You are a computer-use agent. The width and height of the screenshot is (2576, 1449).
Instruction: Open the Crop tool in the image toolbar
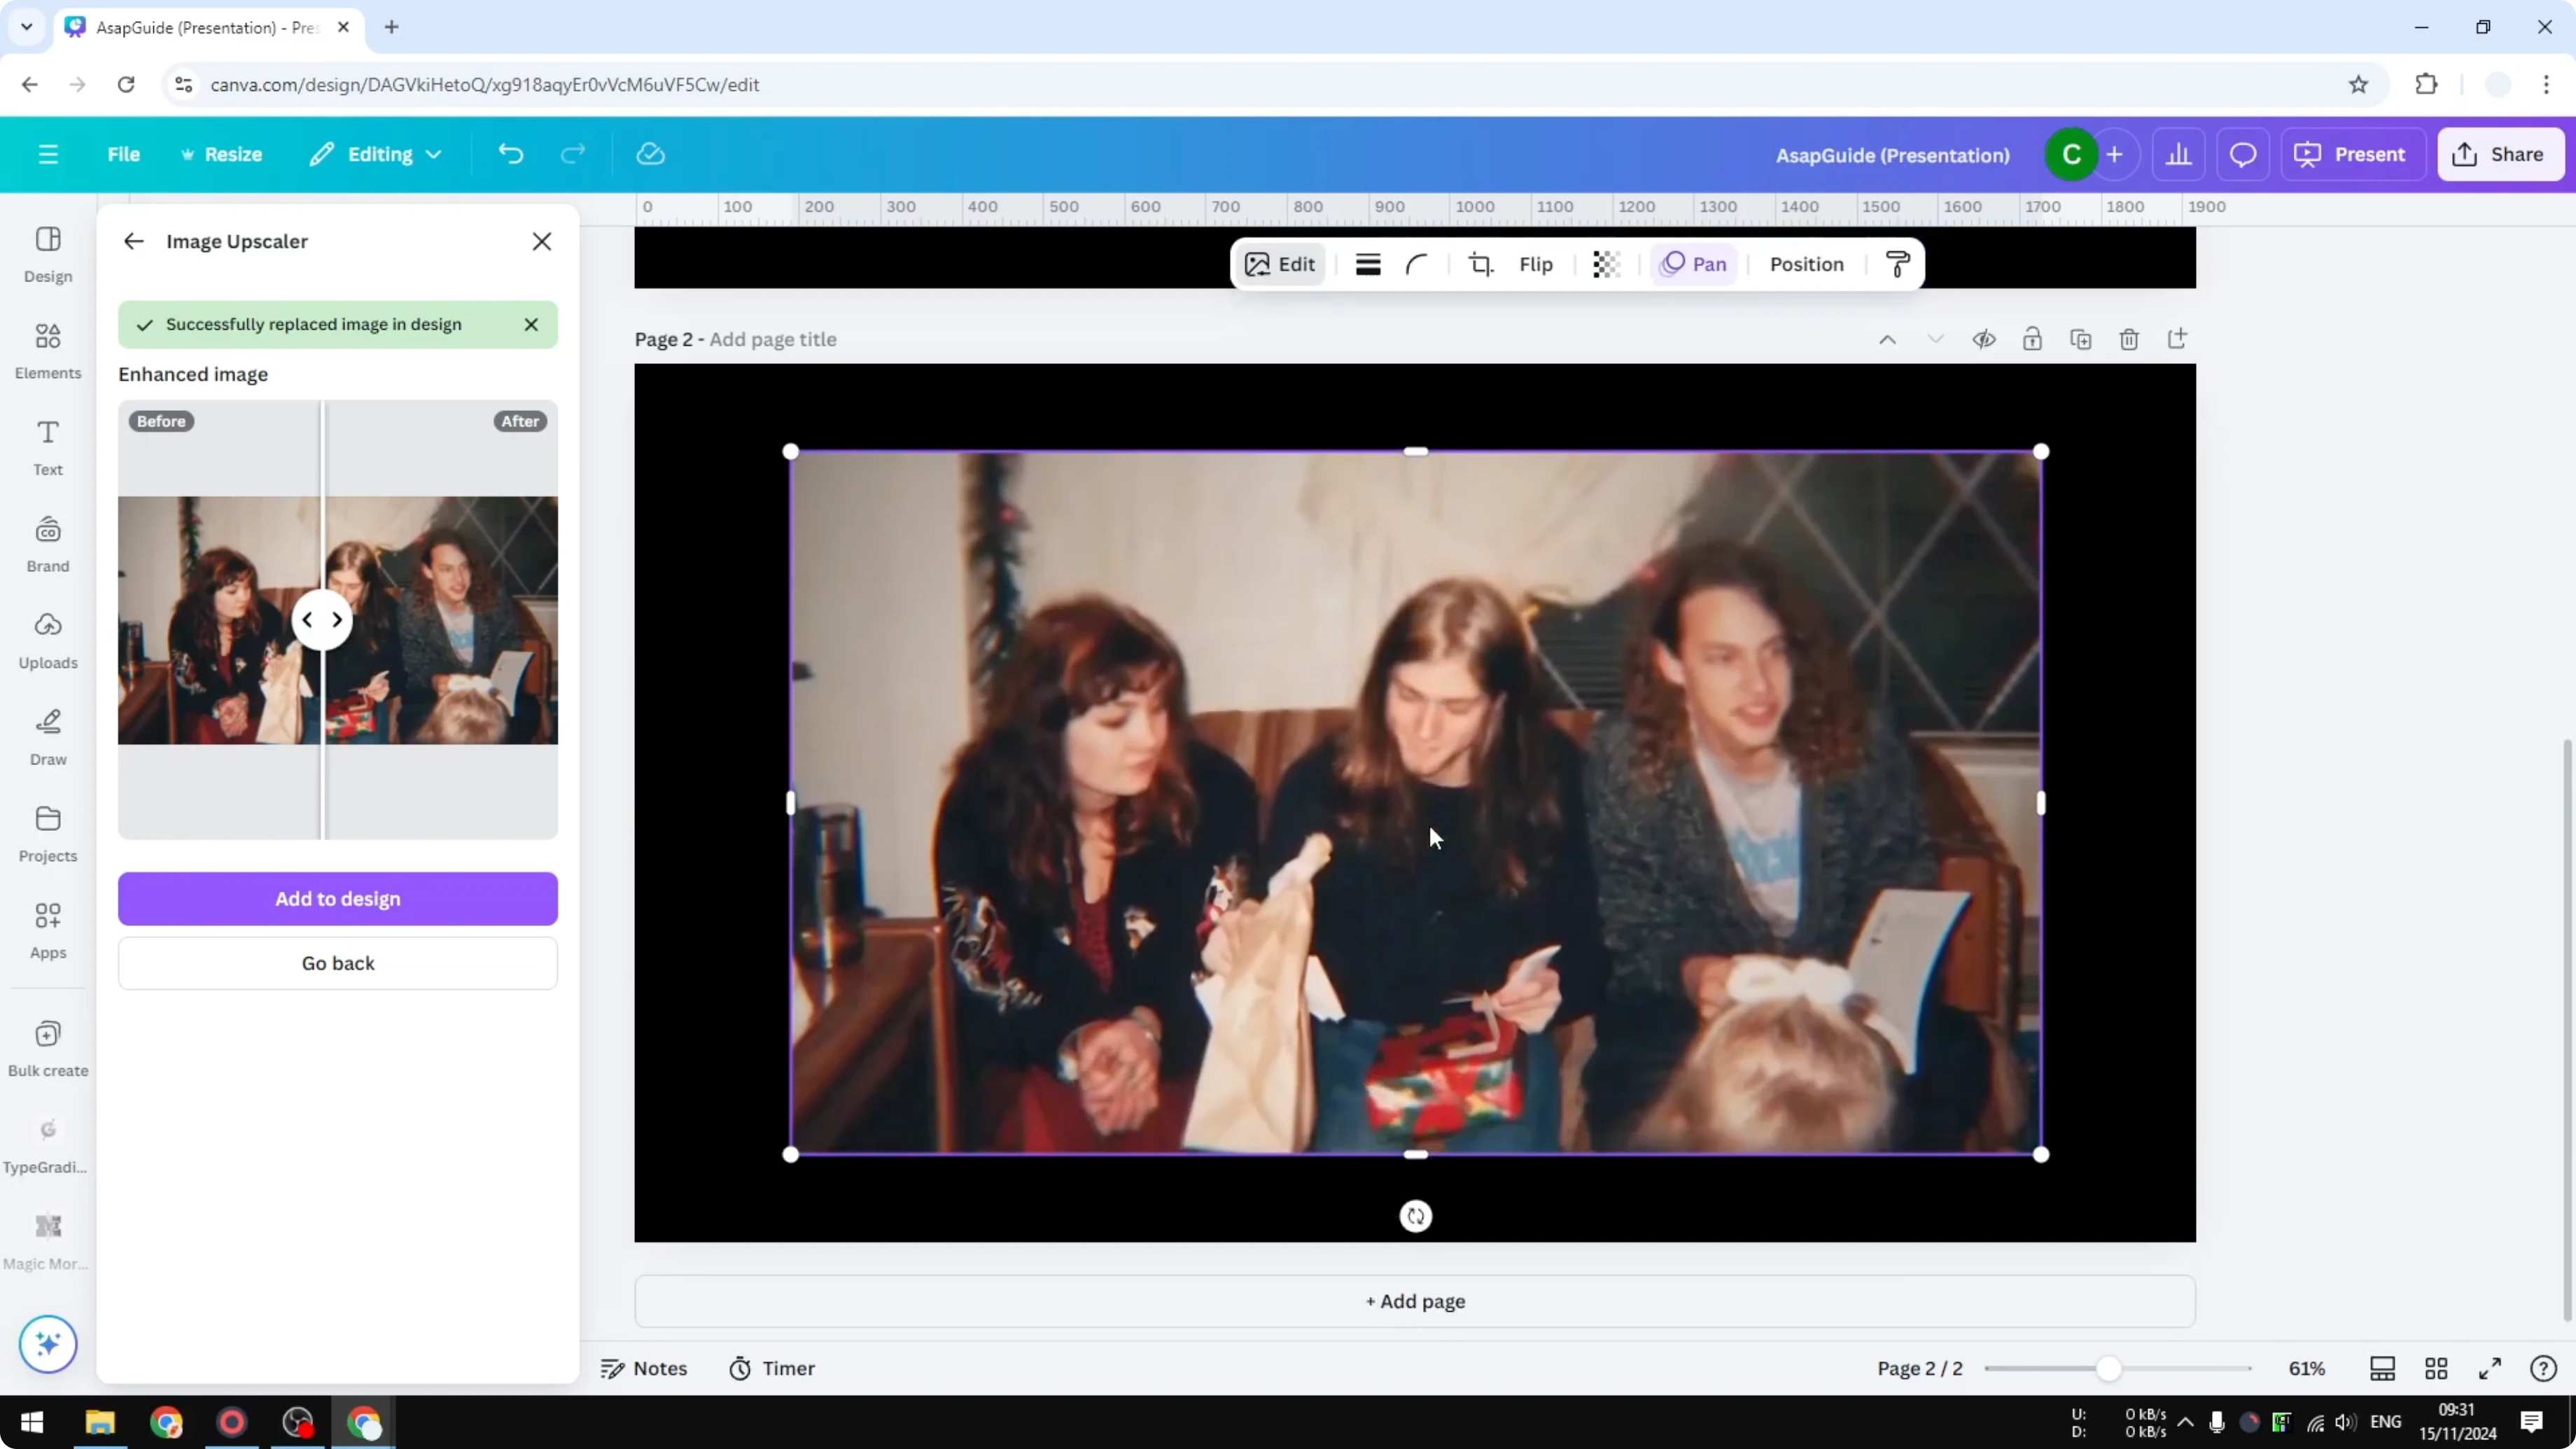click(x=1481, y=264)
